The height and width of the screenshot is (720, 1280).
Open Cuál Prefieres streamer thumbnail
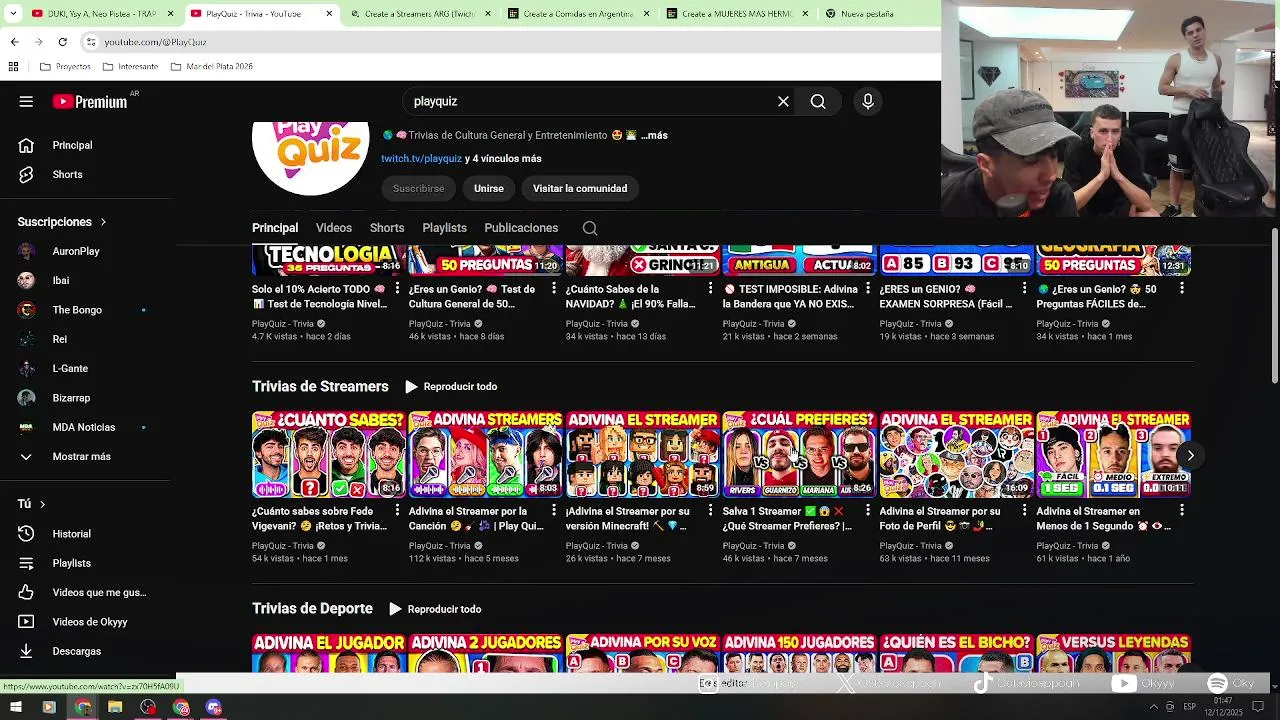click(x=799, y=454)
